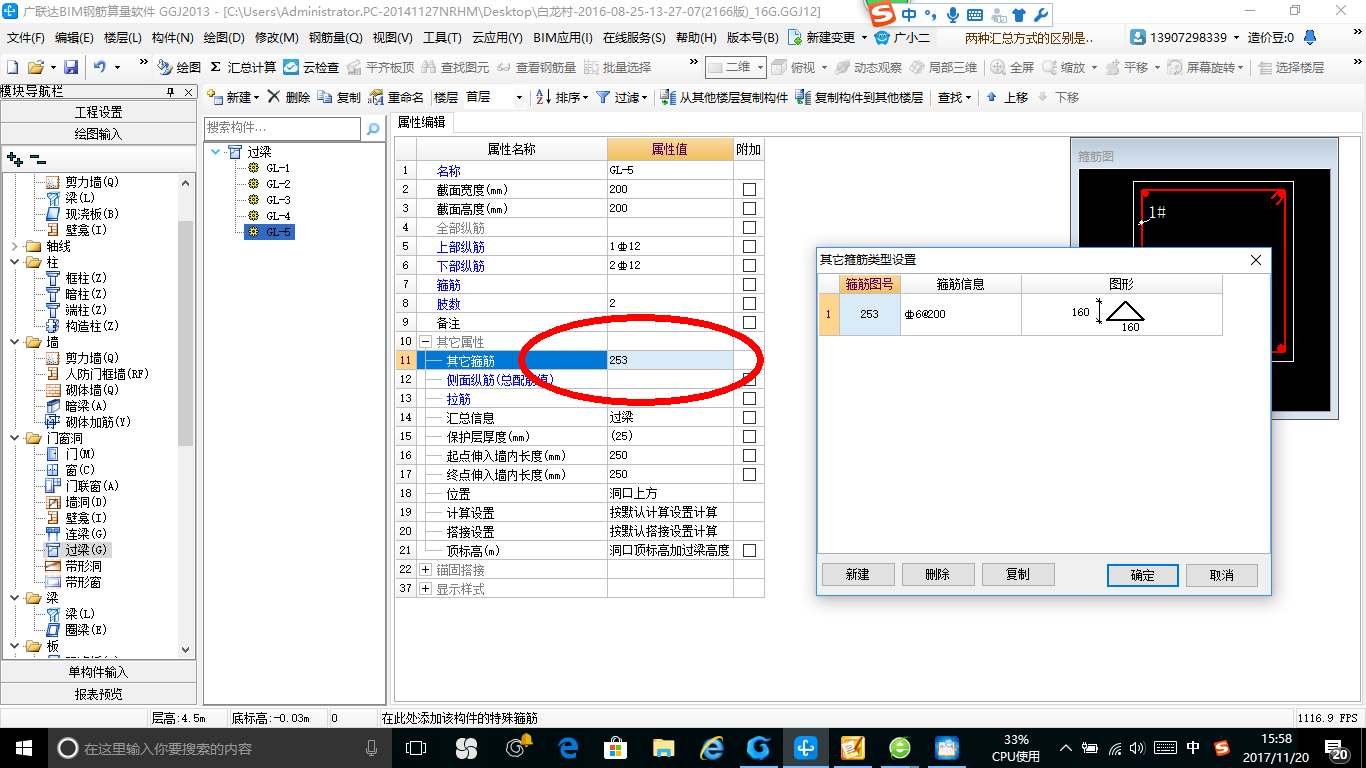Click 从其他楼层复制构件
1366x768 pixels.
(x=724, y=97)
